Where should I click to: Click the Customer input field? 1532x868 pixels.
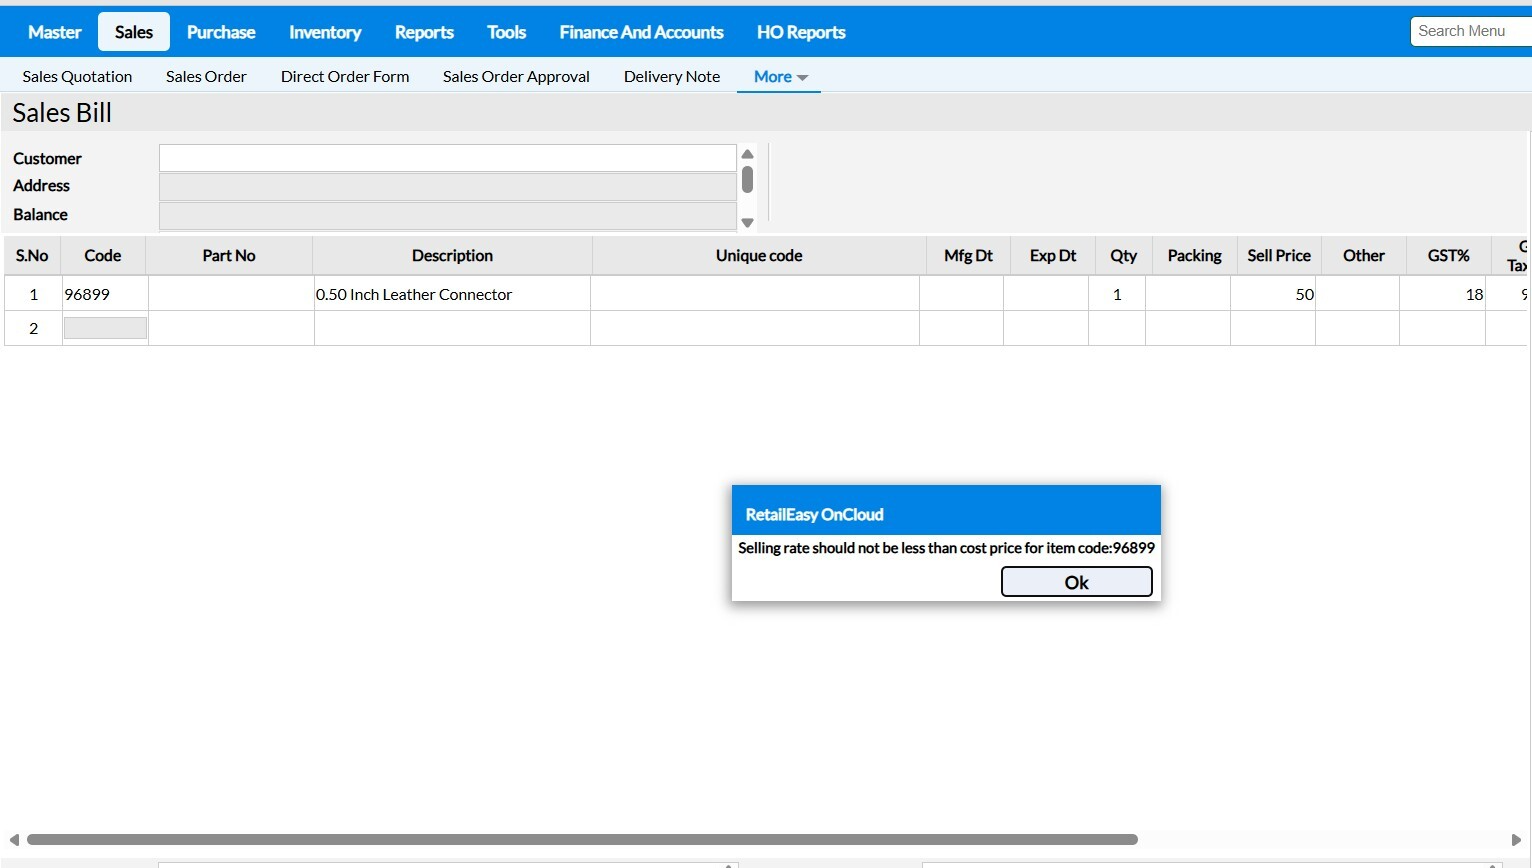[x=447, y=158]
